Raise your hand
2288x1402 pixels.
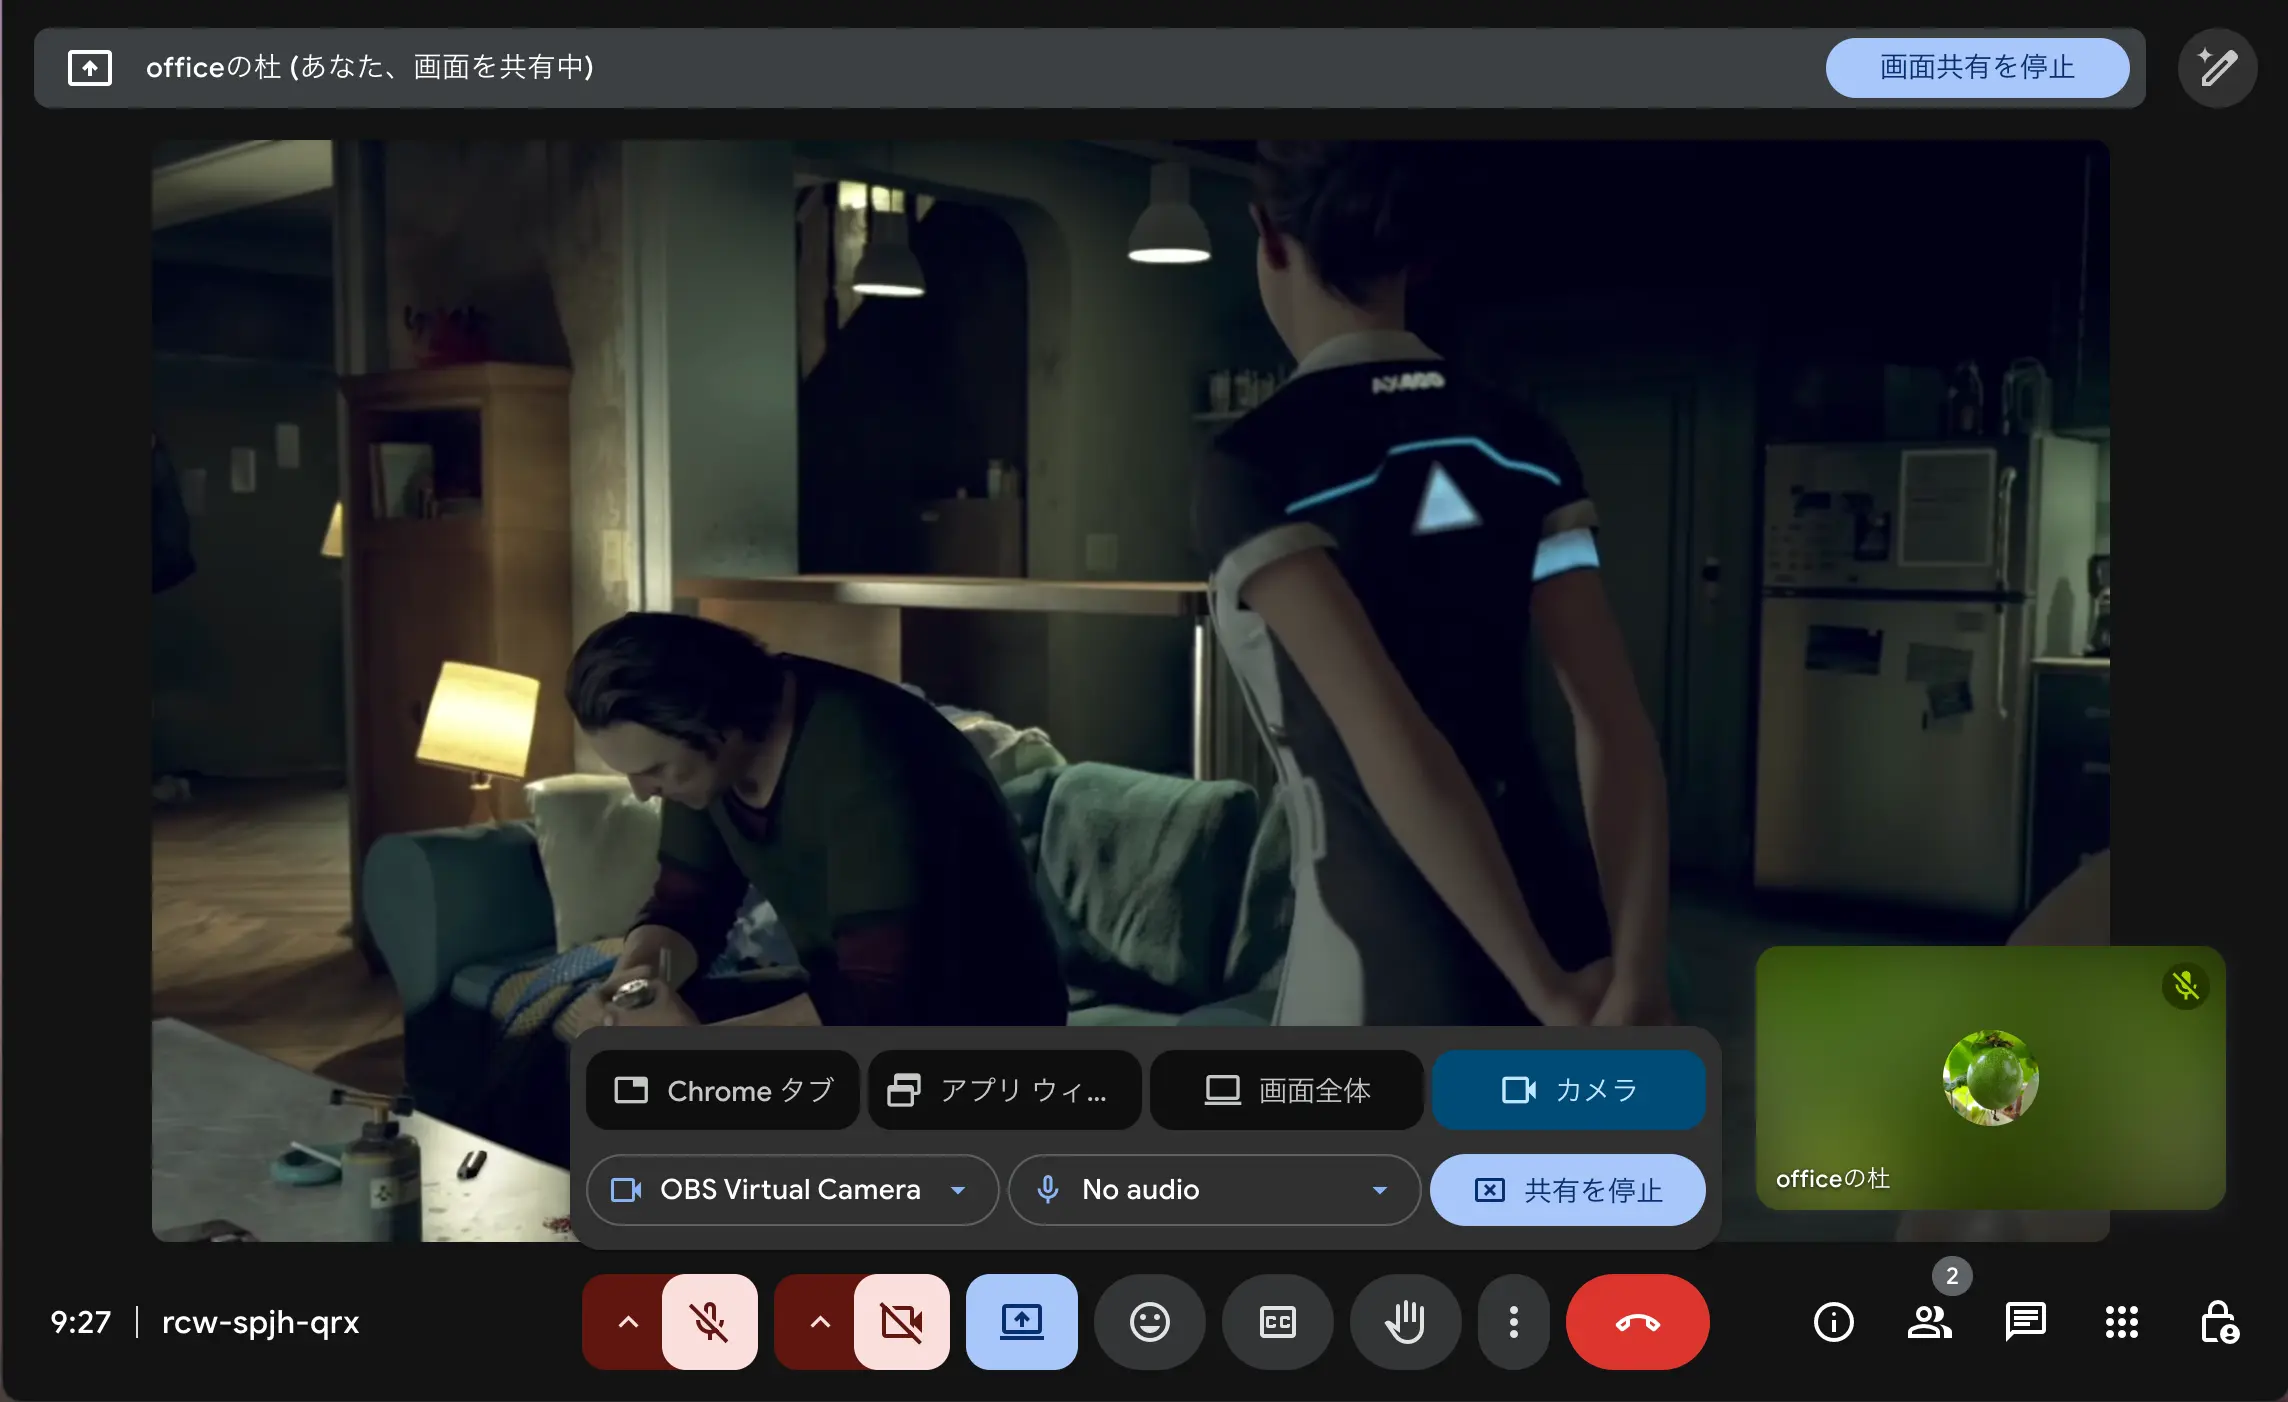[x=1406, y=1322]
